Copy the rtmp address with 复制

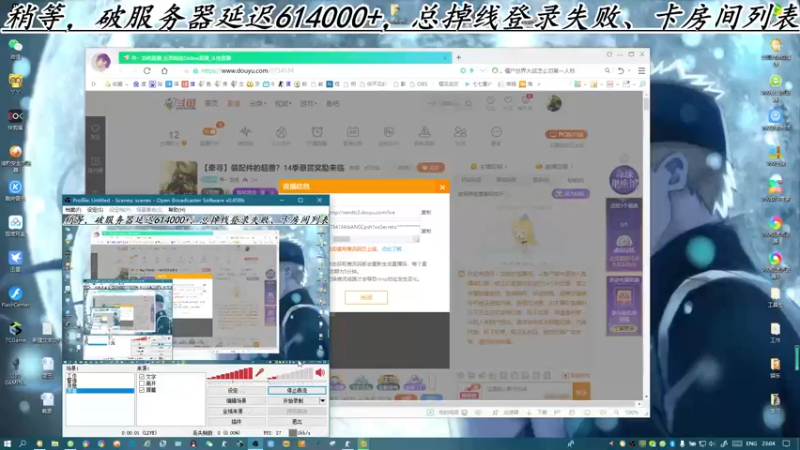[426, 212]
